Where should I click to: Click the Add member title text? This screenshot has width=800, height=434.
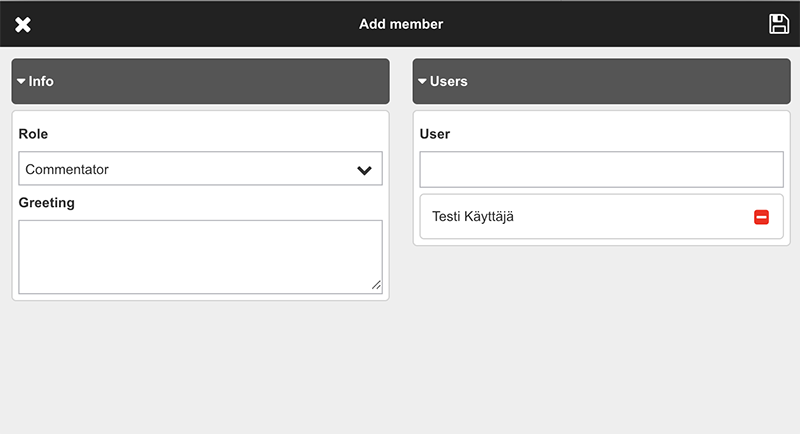401,24
